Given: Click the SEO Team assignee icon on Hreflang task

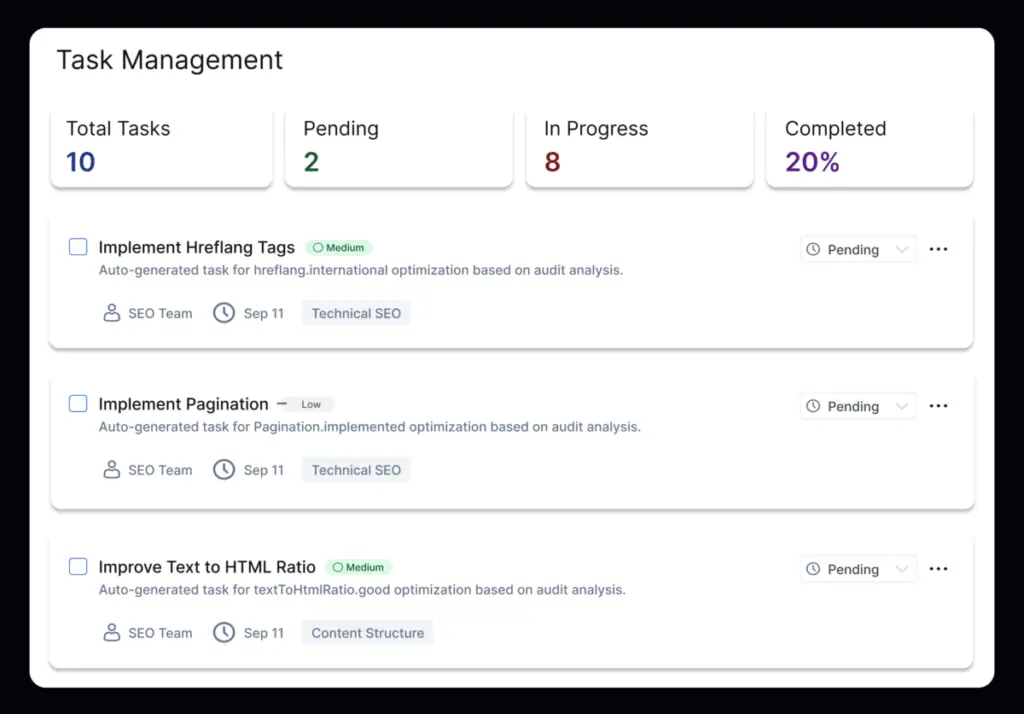Looking at the screenshot, I should point(111,312).
